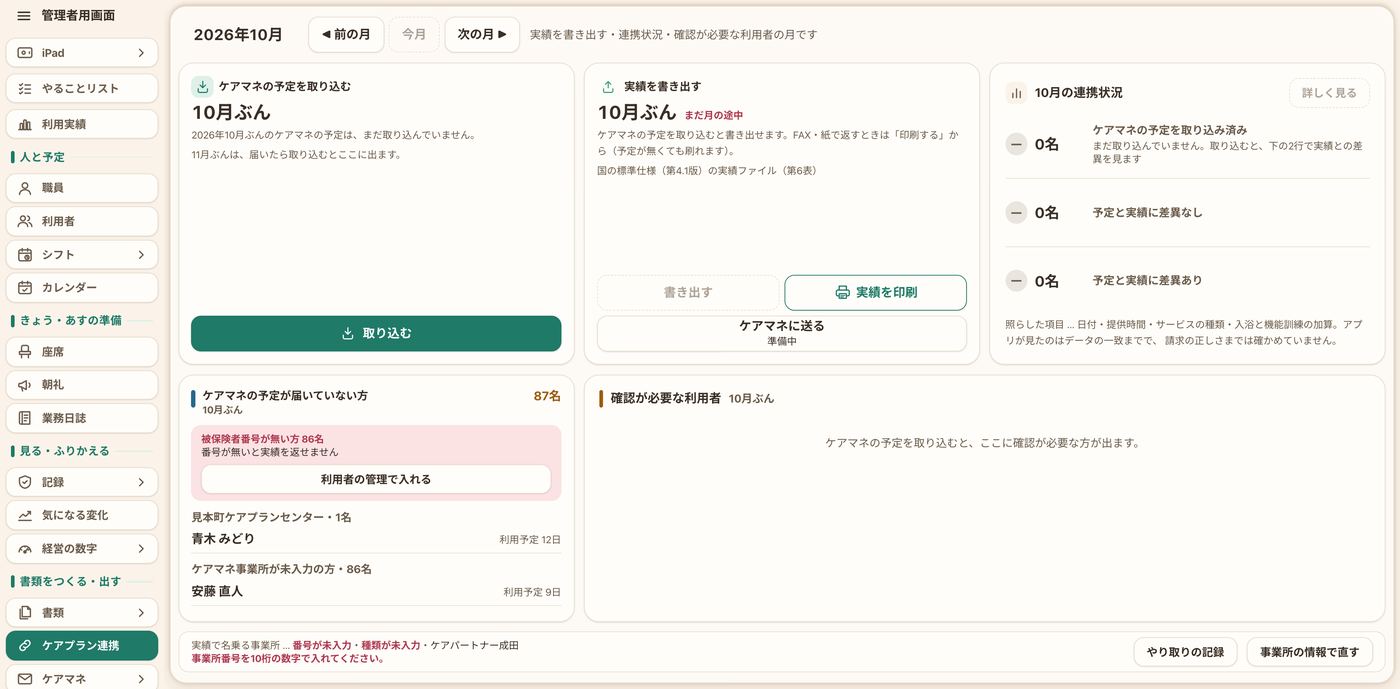Go to the next month with 次の月
This screenshot has height=689, width=1400.
pyautogui.click(x=482, y=34)
